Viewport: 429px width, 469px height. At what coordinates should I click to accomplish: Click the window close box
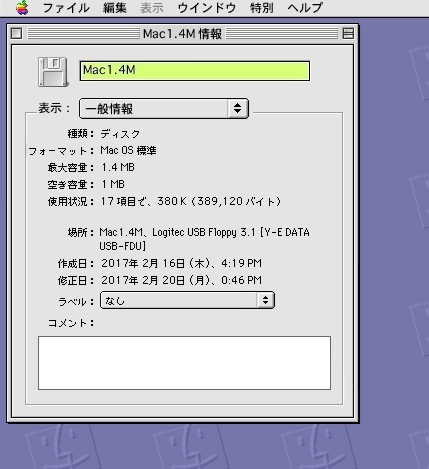[16, 33]
